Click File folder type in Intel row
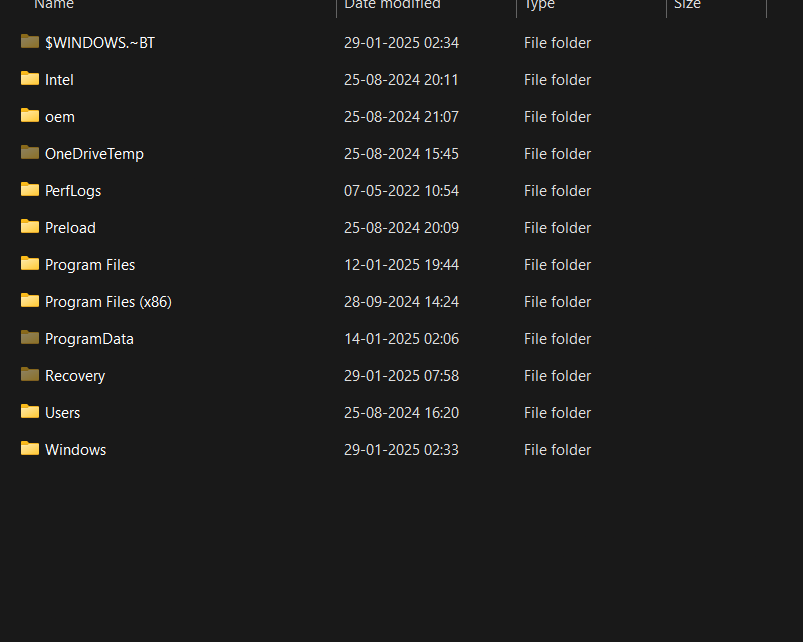 pyautogui.click(x=558, y=80)
